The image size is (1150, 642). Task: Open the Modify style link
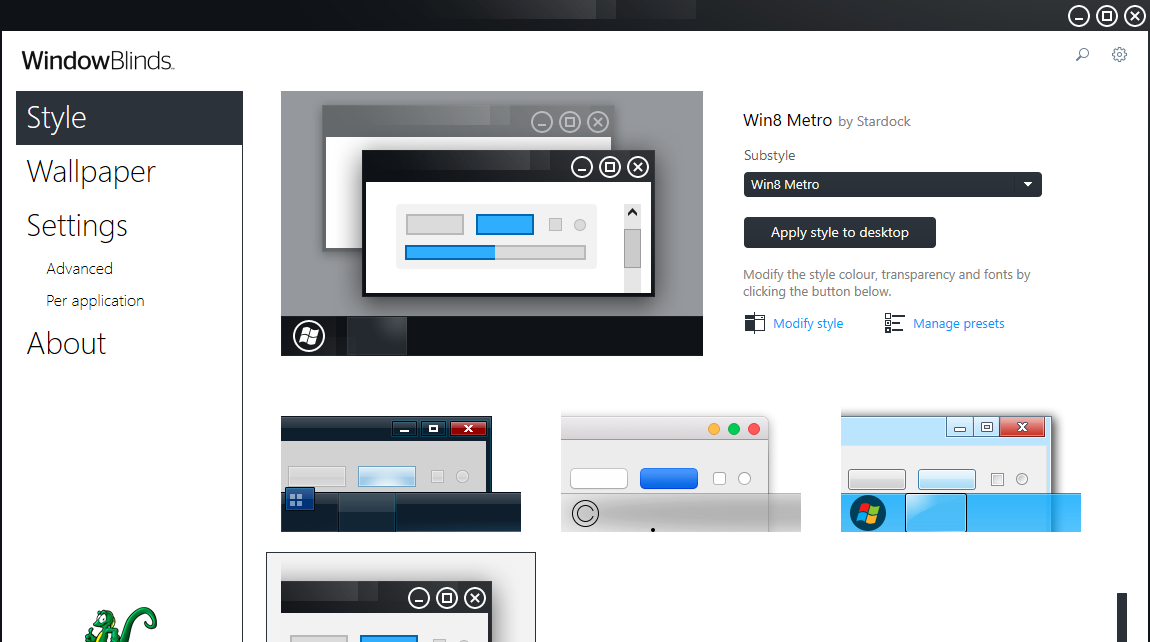point(807,324)
